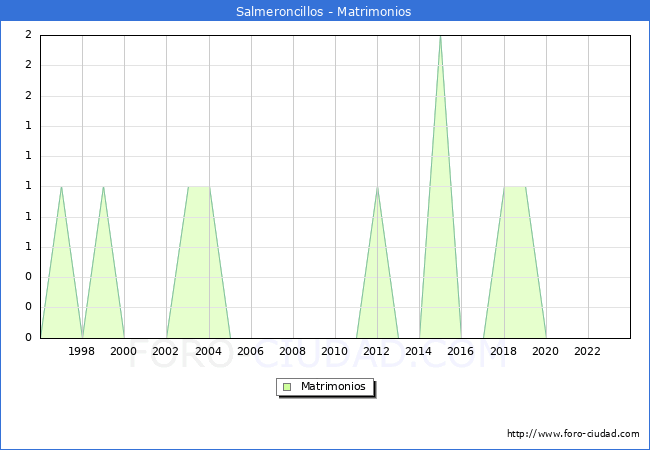The height and width of the screenshot is (450, 650).
Task: Select the 2002 x-axis label
Action: pyautogui.click(x=166, y=351)
